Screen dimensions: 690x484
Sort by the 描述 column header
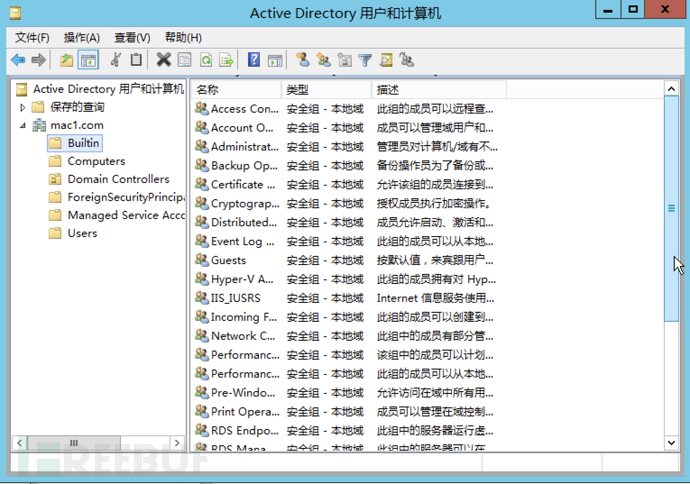[439, 90]
